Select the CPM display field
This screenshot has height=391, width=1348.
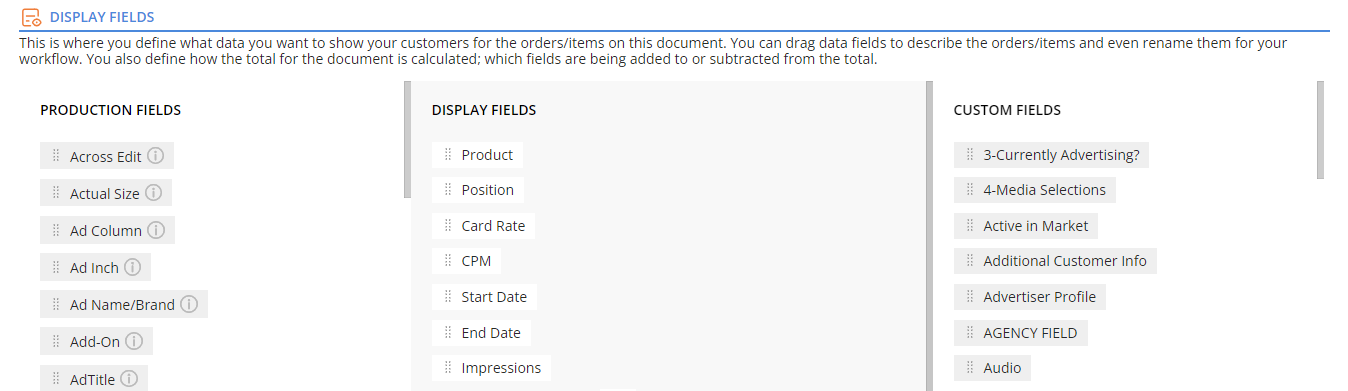(x=467, y=261)
